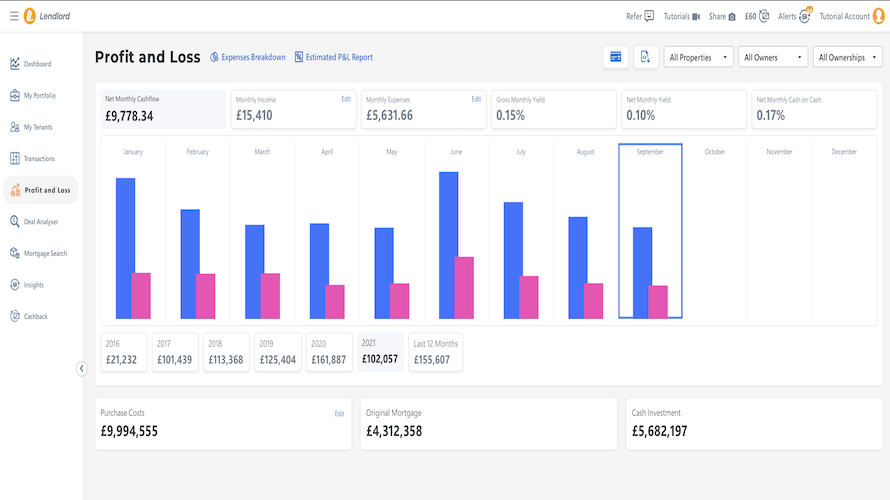Open the Tutorial Account avatar
The image size is (890, 500).
pos(878,16)
